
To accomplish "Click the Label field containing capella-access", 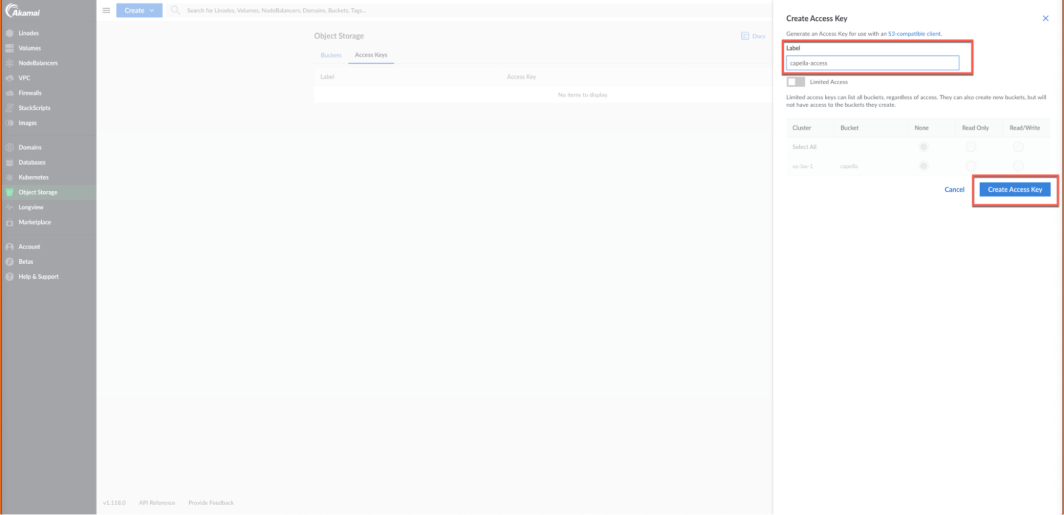I will click(x=872, y=63).
